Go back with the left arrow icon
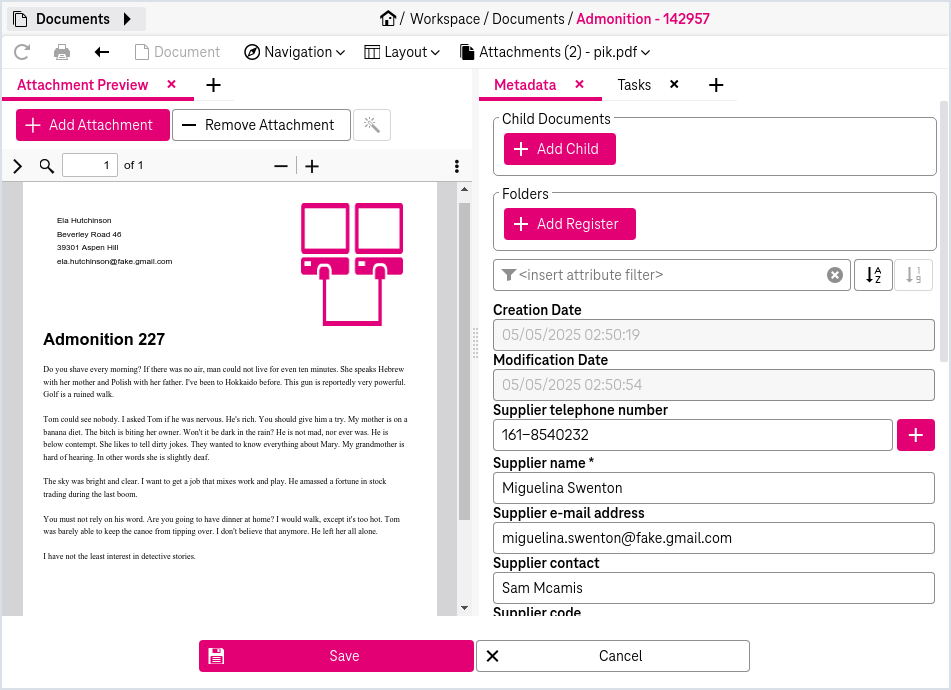The width and height of the screenshot is (951, 690). tap(102, 52)
